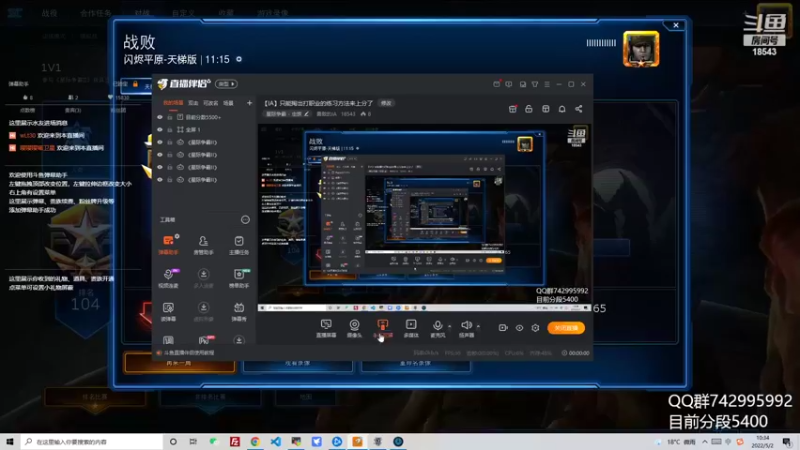
Task: Open FileZilla from the taskbar
Action: [x=235, y=441]
